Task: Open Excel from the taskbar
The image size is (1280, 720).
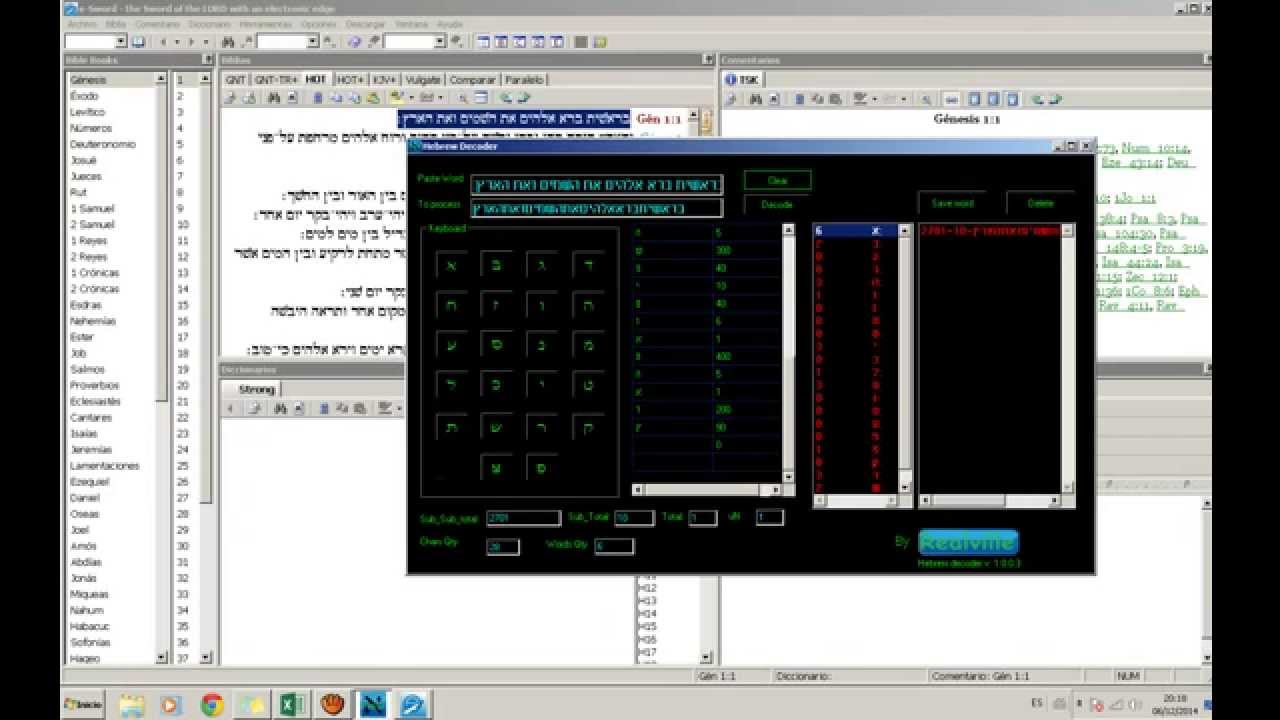Action: pos(292,704)
